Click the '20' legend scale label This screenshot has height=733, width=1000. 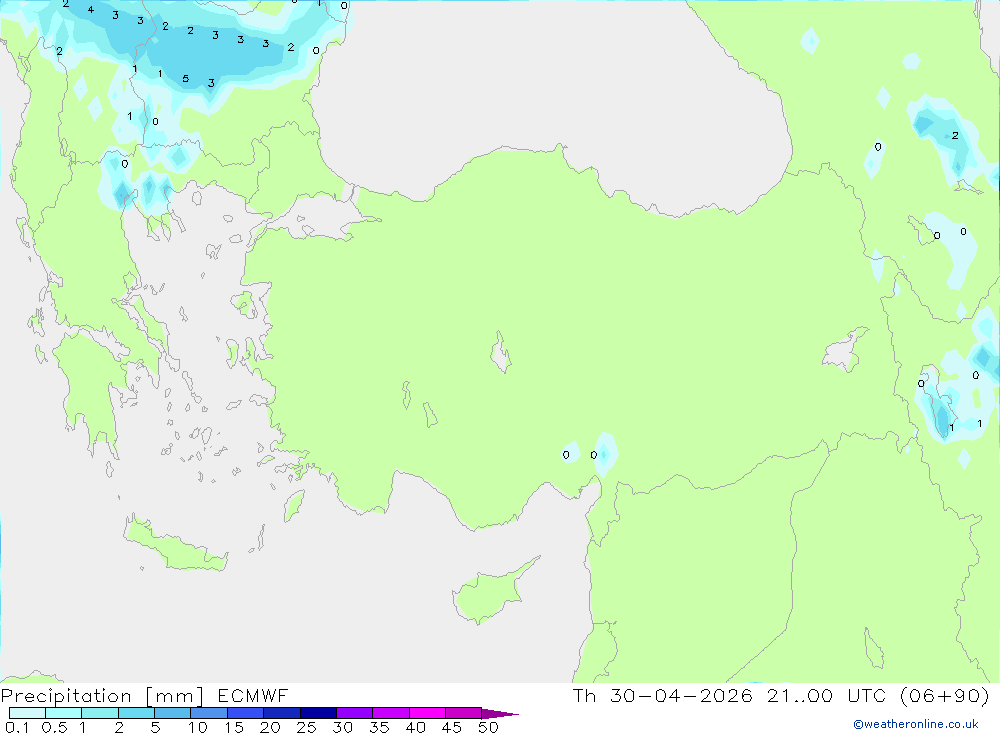pyautogui.click(x=270, y=727)
